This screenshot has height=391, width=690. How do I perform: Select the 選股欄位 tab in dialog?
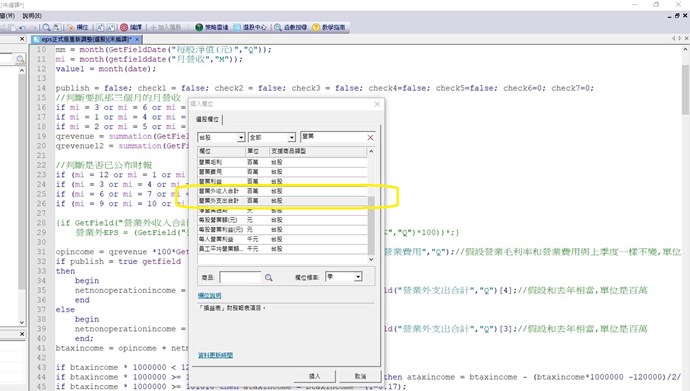pos(208,119)
